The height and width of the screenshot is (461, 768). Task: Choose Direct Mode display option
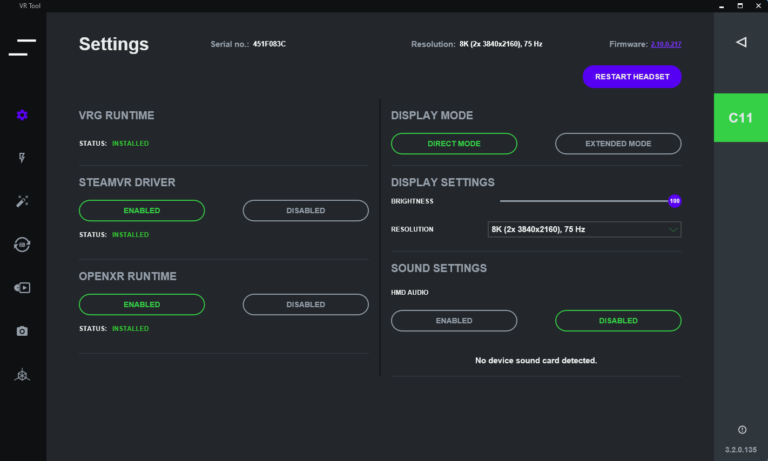coord(453,144)
